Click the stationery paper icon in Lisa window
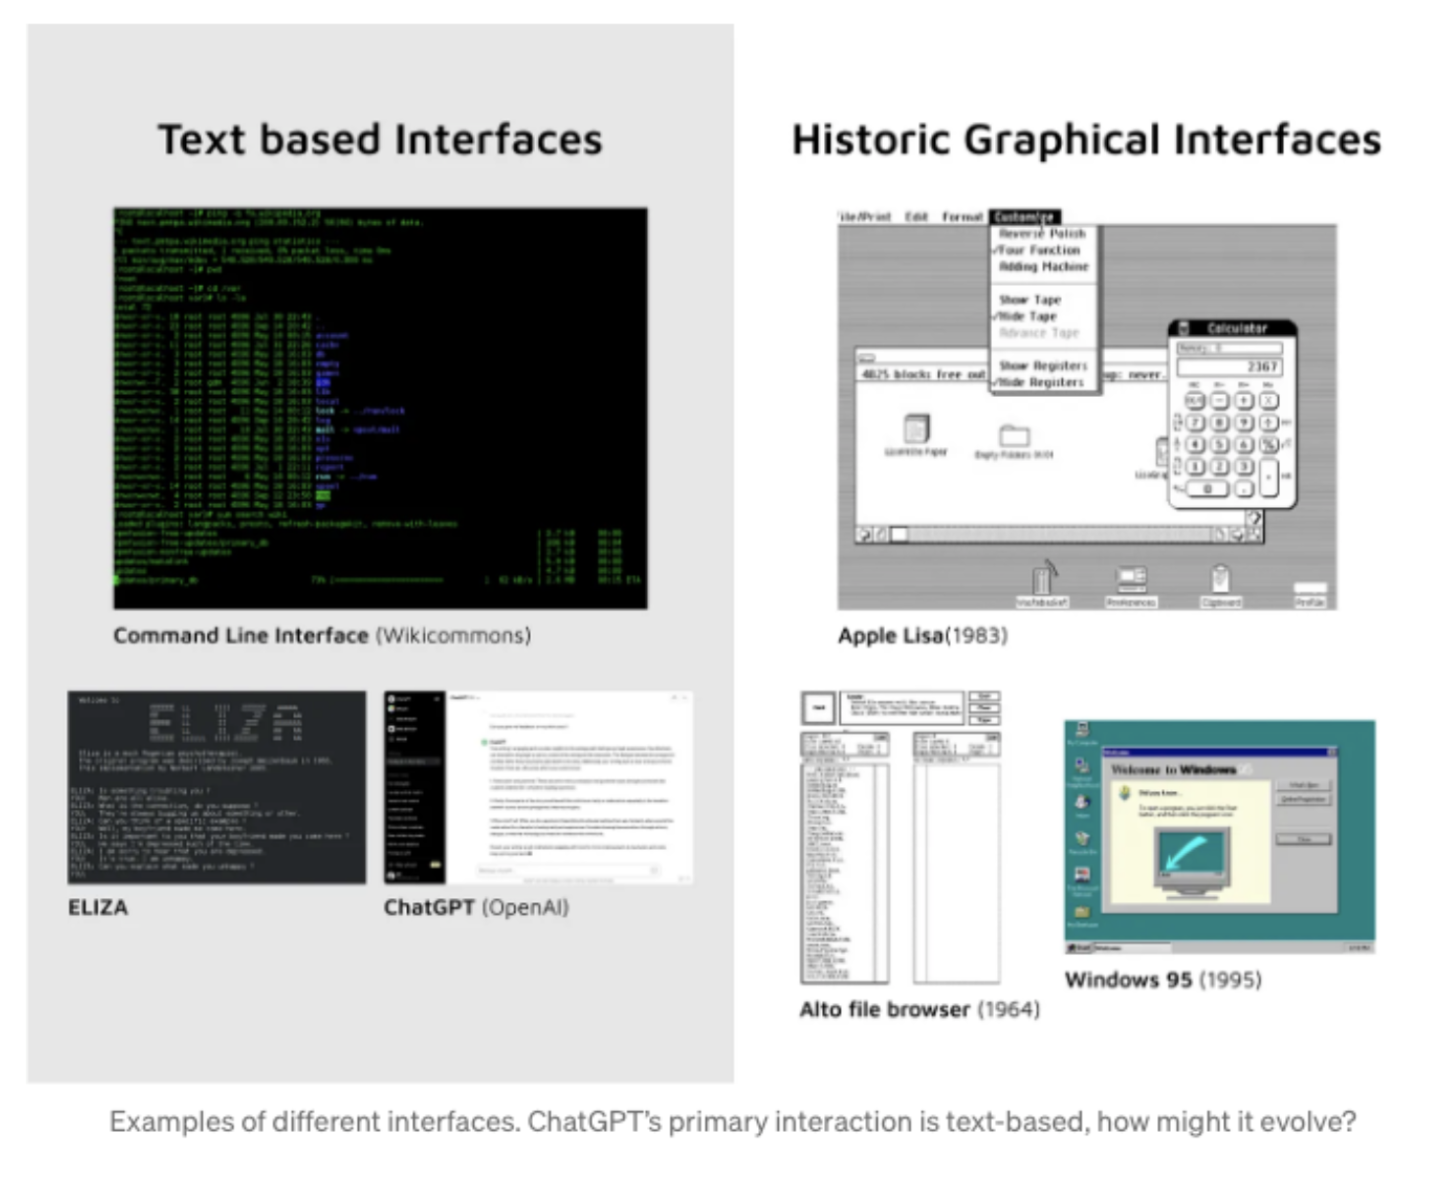The image size is (1444, 1178). click(915, 430)
